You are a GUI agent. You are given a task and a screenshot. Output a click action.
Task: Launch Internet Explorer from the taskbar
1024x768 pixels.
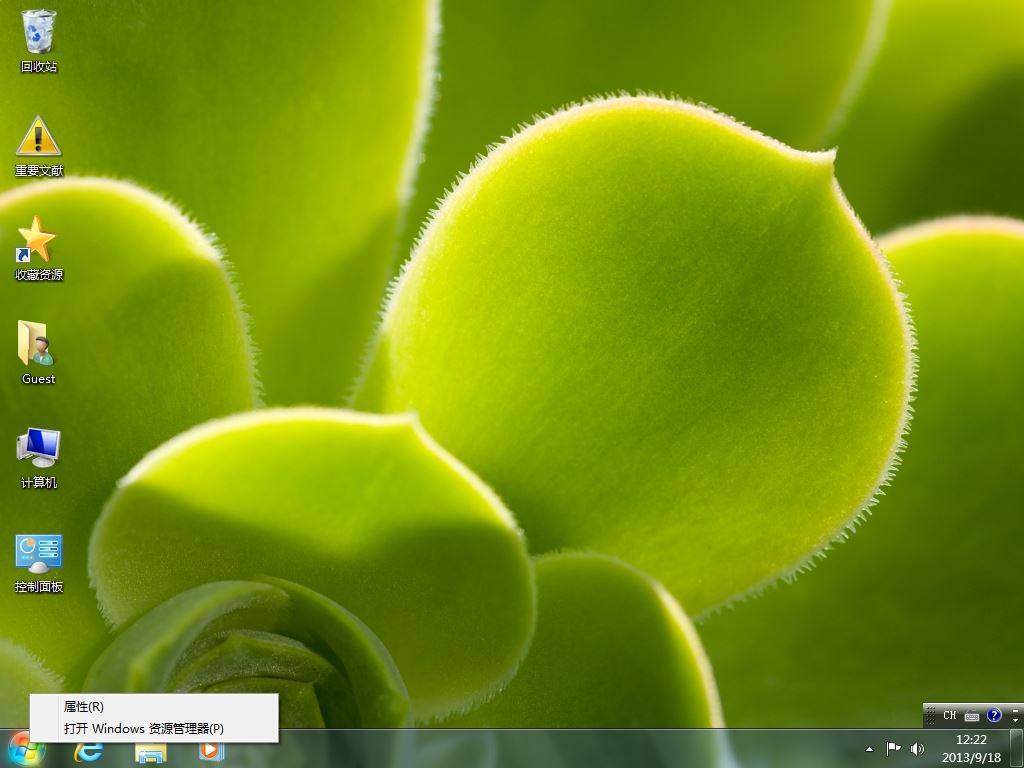pyautogui.click(x=88, y=750)
